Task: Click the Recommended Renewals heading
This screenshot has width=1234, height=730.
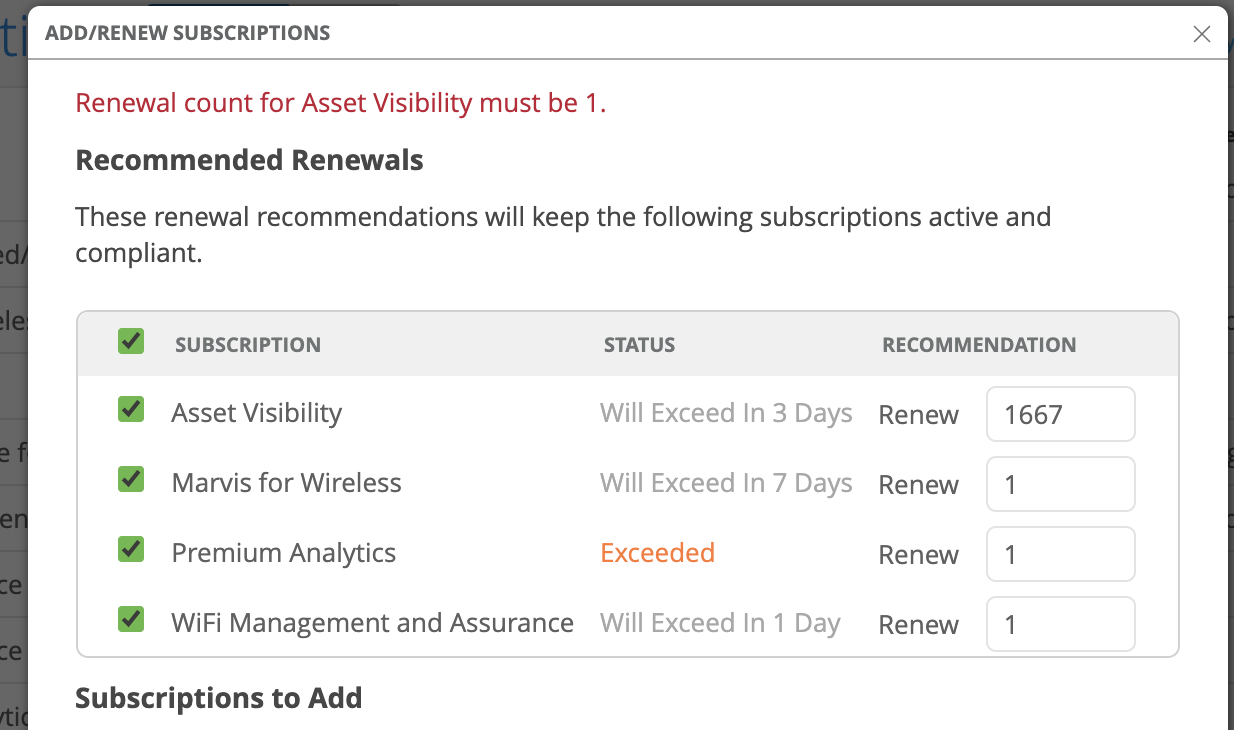Action: 250,160
